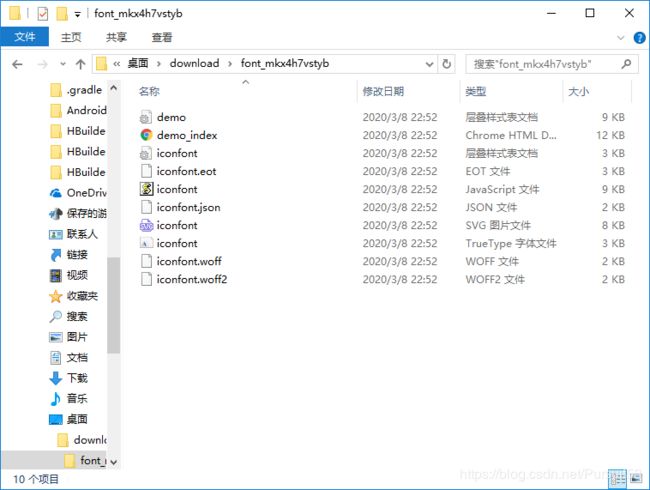The height and width of the screenshot is (490, 650).
Task: Open the recent locations dropdown
Action: pos(63,64)
